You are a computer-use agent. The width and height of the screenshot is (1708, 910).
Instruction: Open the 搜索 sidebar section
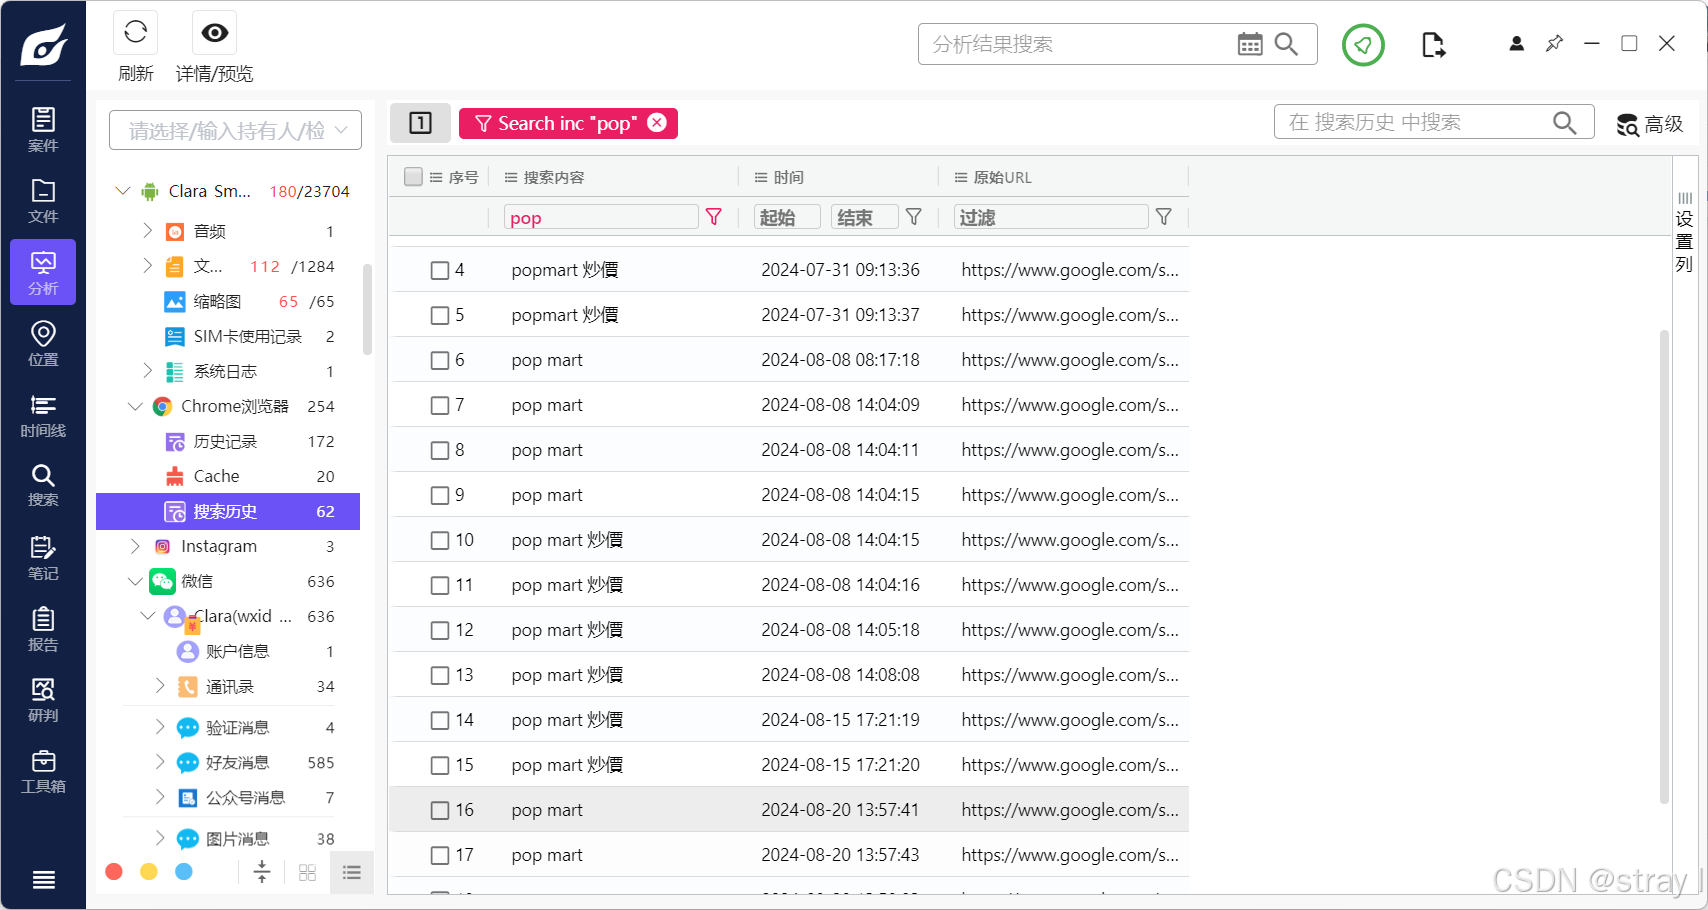click(43, 485)
